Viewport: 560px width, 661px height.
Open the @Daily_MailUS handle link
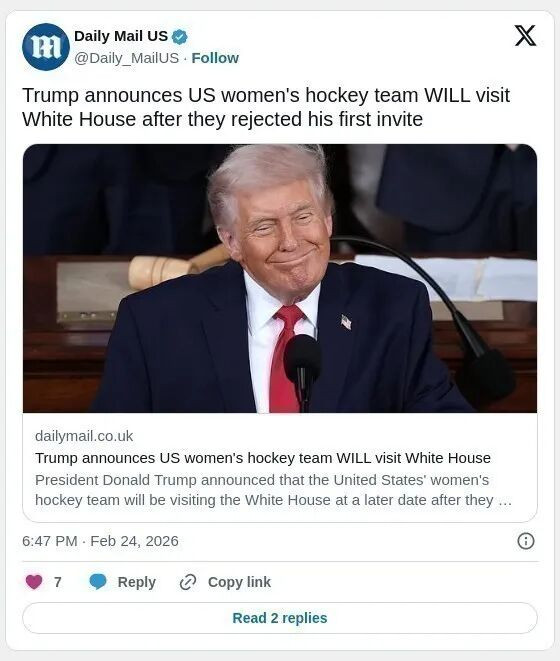127,58
